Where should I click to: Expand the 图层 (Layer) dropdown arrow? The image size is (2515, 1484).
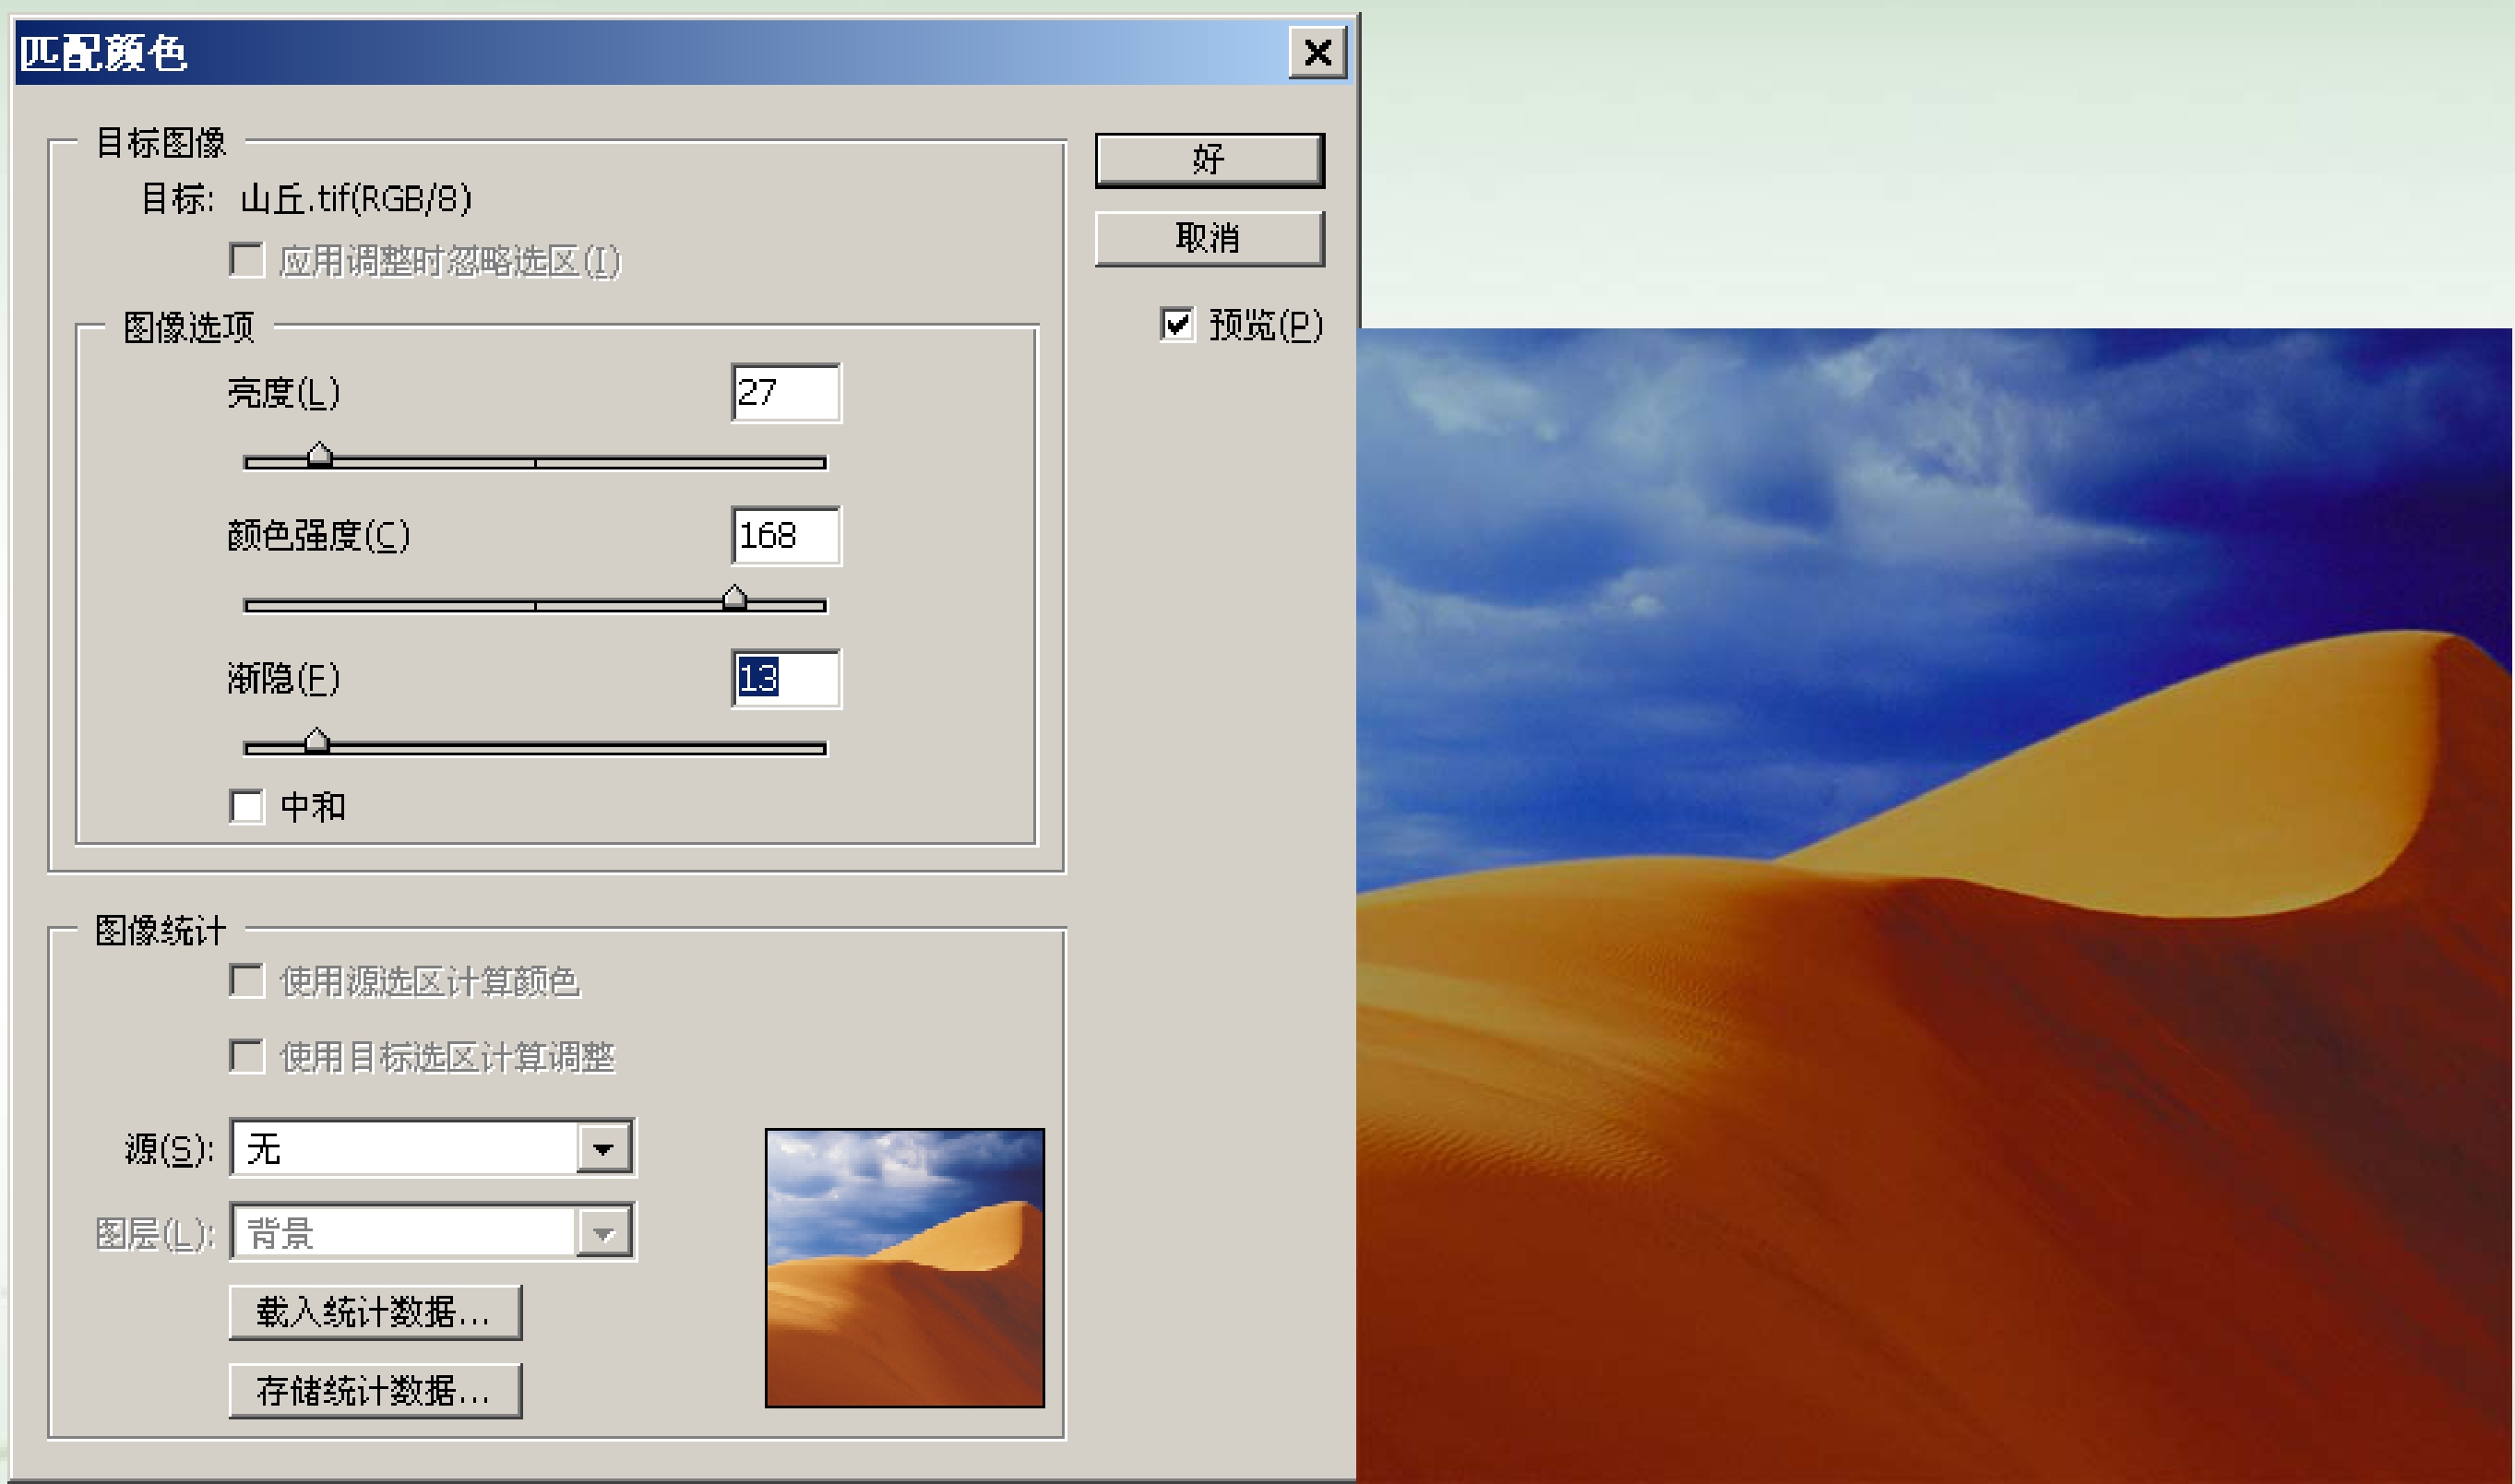603,1233
